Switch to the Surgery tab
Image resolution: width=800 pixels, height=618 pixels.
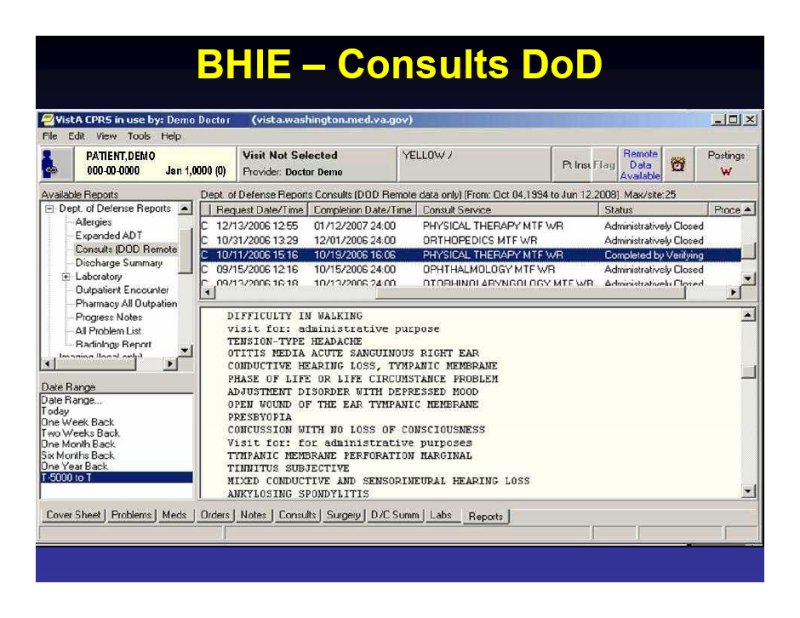[x=343, y=515]
